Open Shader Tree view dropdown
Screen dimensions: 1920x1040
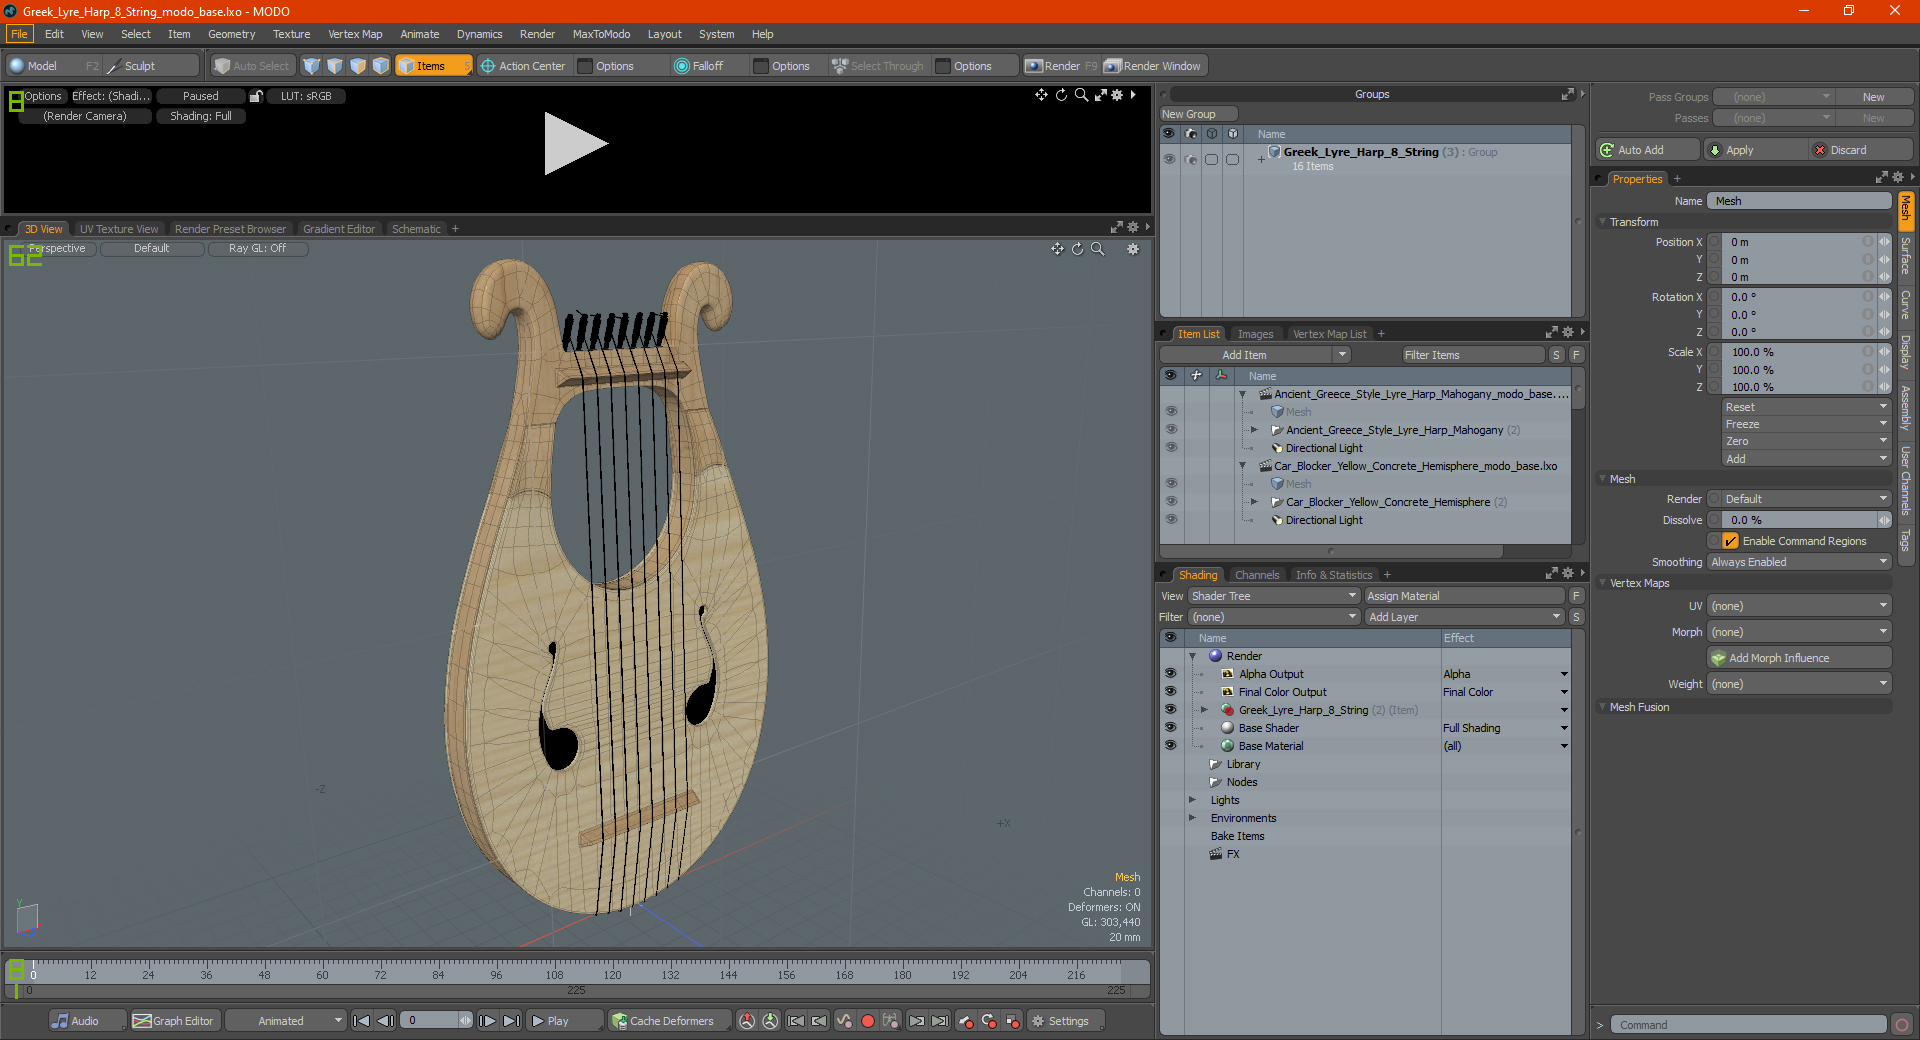1273,596
